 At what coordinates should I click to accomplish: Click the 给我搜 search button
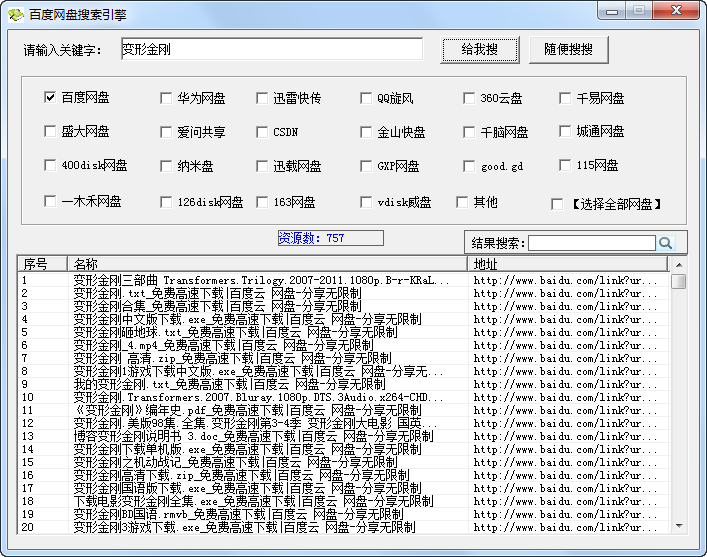coord(480,50)
